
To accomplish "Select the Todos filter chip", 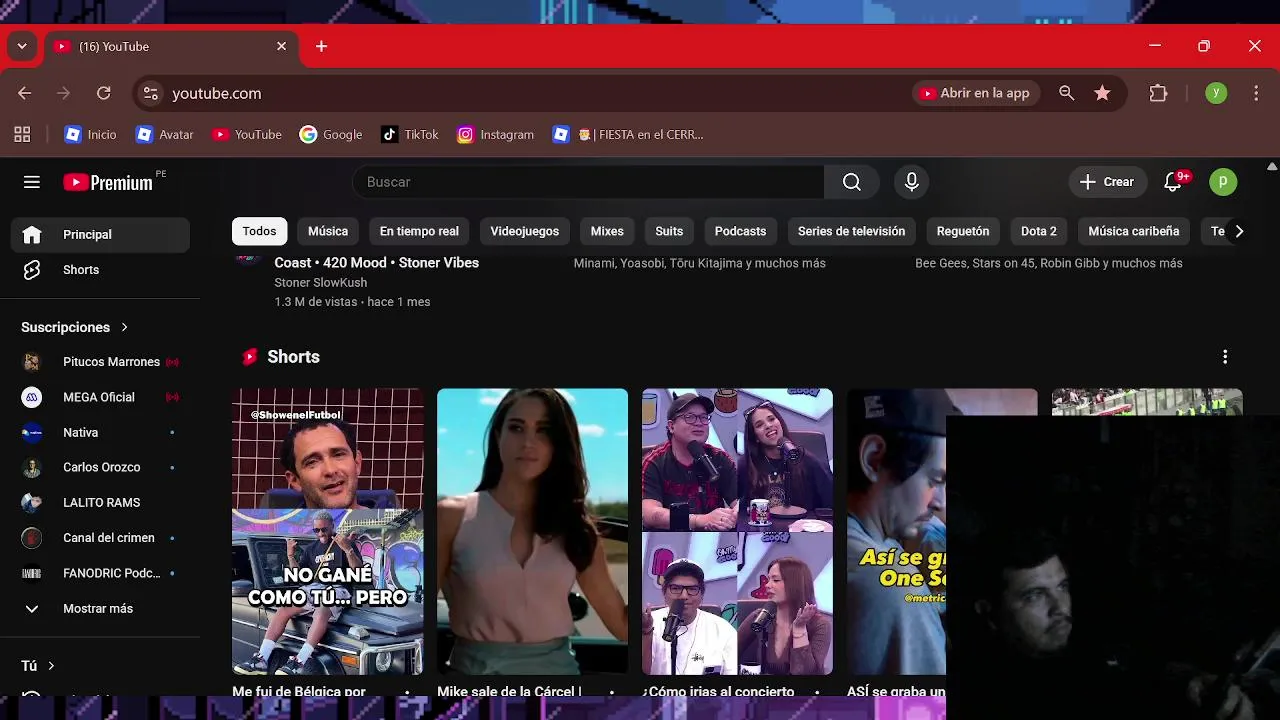I will tap(259, 231).
